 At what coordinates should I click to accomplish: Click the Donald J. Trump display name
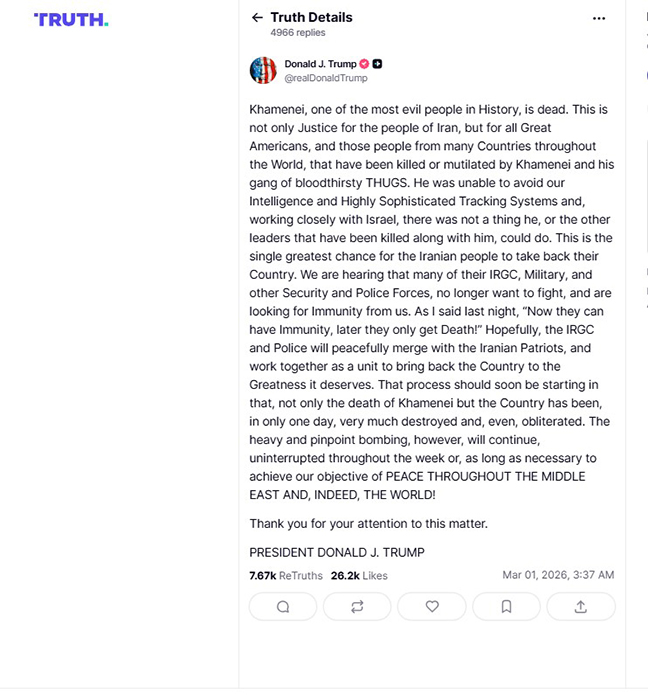pos(320,64)
